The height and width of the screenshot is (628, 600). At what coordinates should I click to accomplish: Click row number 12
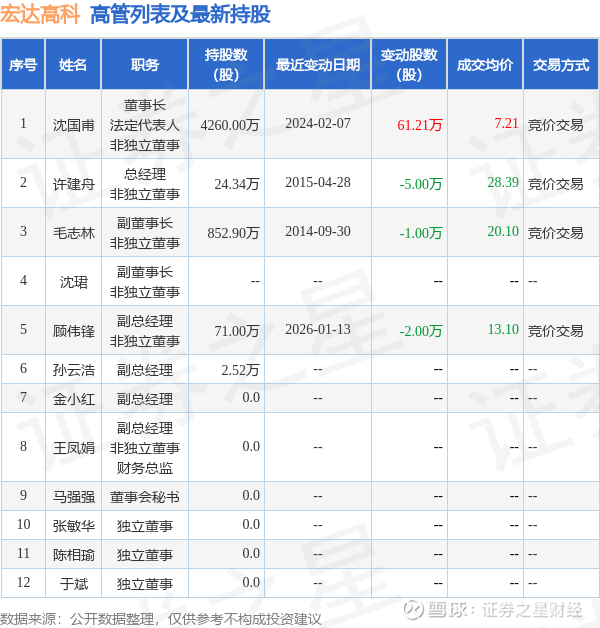(23, 582)
